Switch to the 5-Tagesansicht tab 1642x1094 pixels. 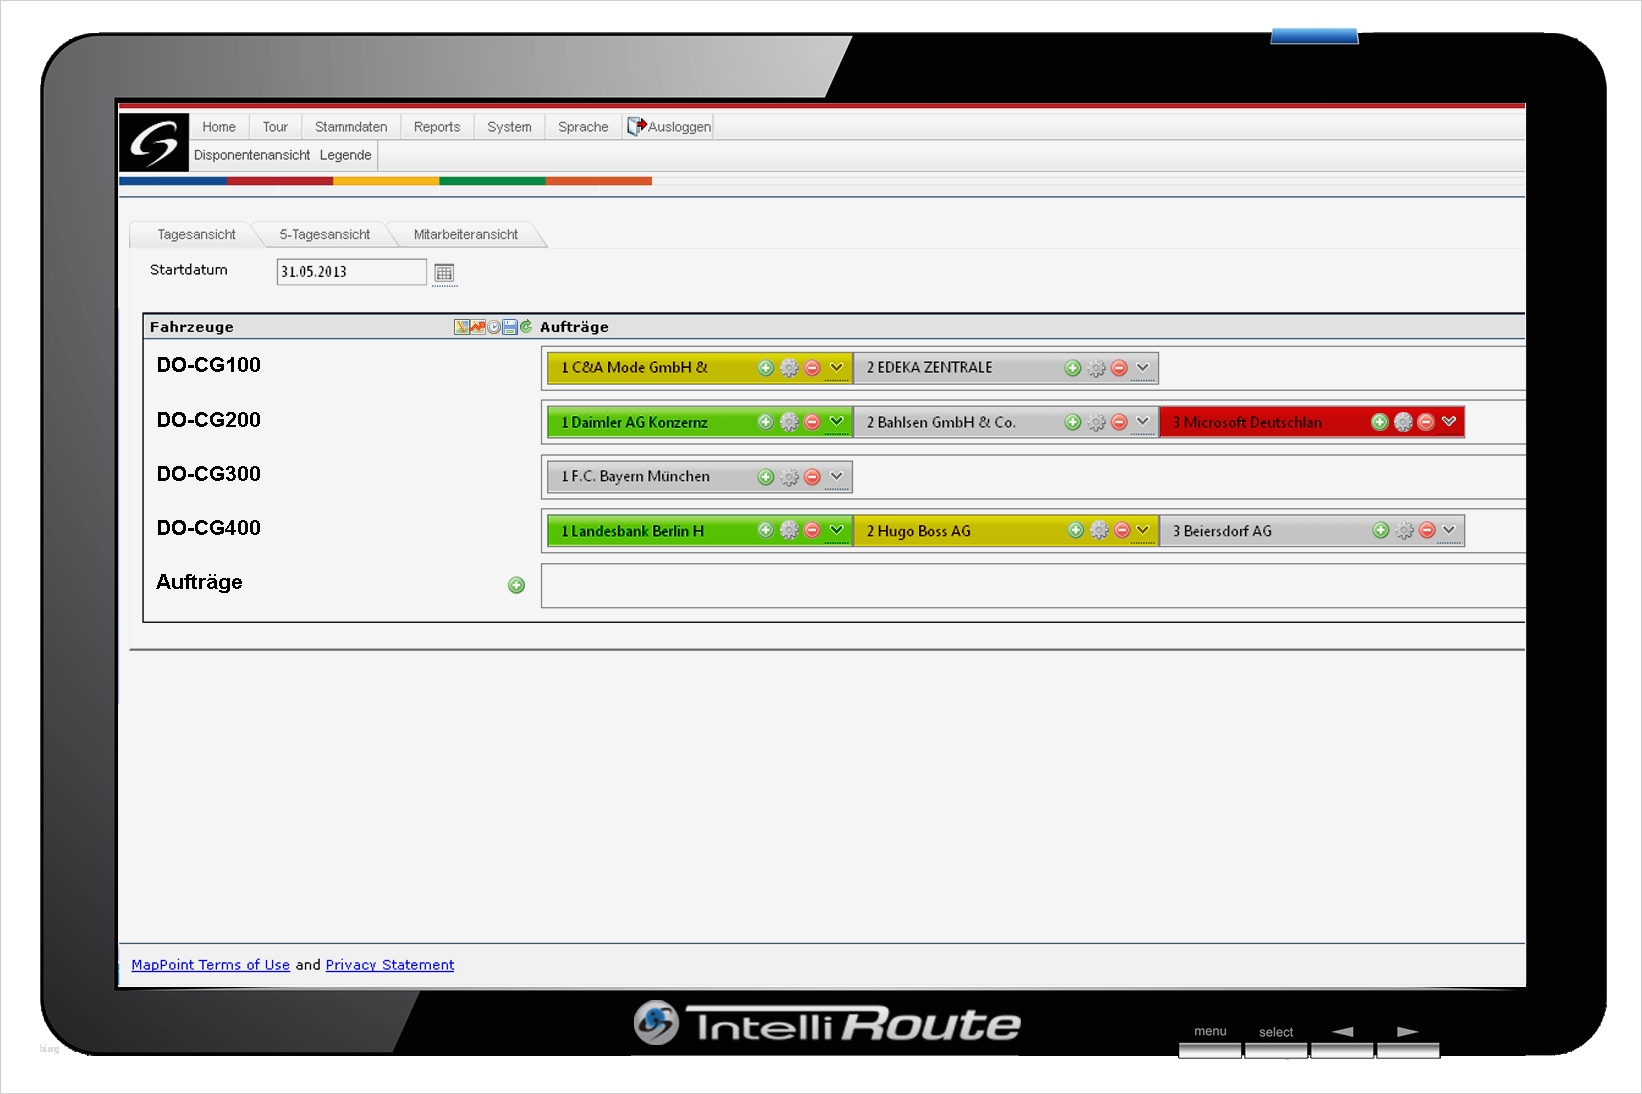pyautogui.click(x=325, y=235)
